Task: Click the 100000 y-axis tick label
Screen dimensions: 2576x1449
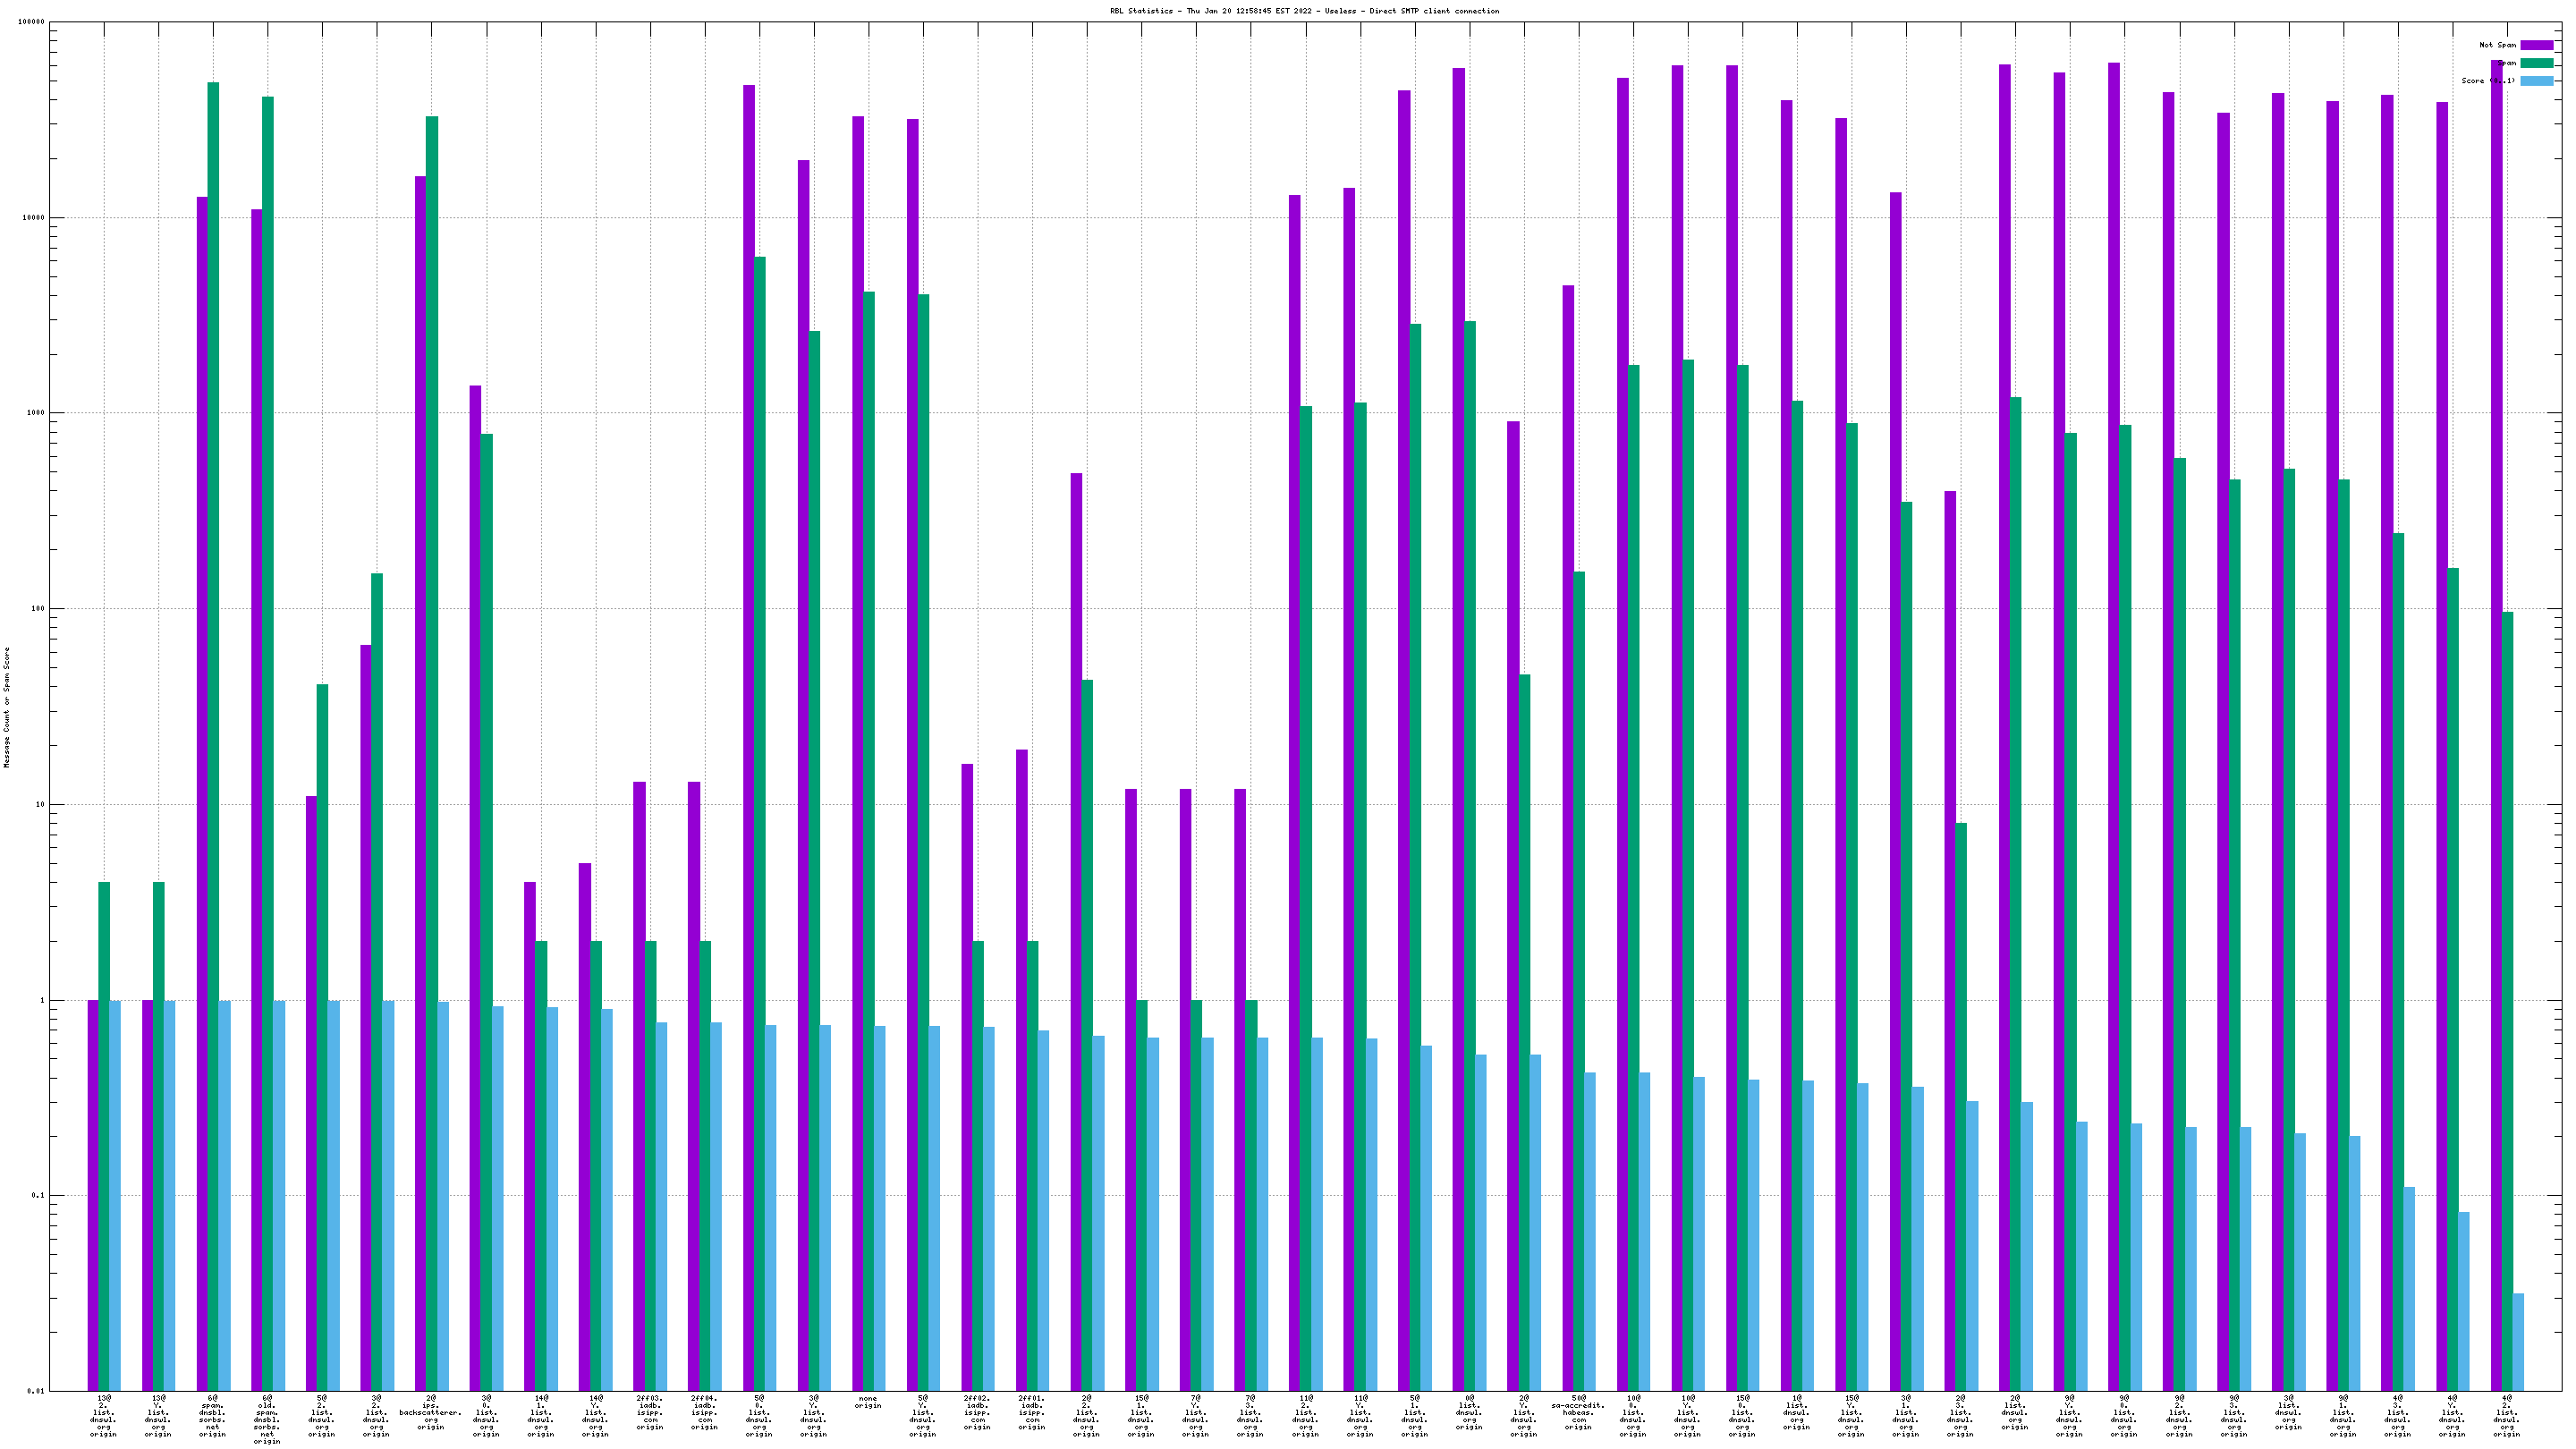Action: tap(31, 22)
